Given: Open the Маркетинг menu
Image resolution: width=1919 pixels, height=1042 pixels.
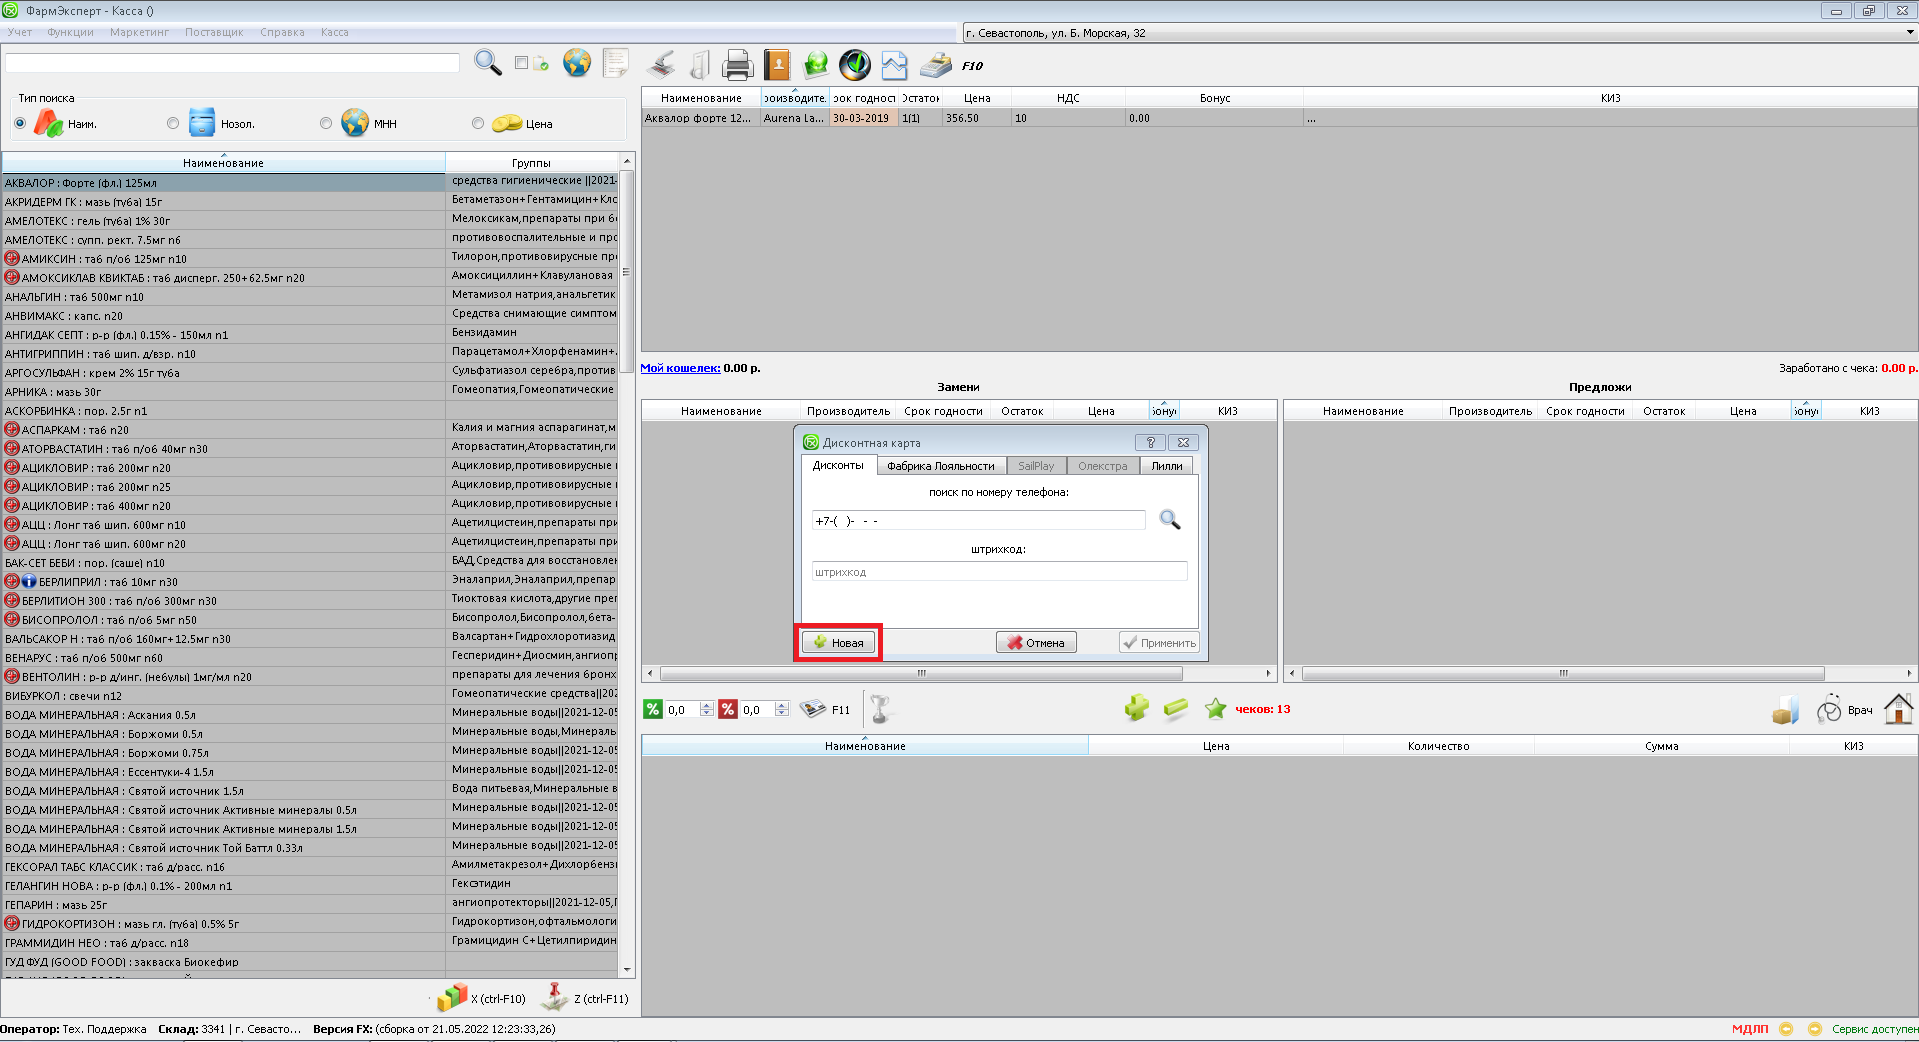Looking at the screenshot, I should coord(139,32).
